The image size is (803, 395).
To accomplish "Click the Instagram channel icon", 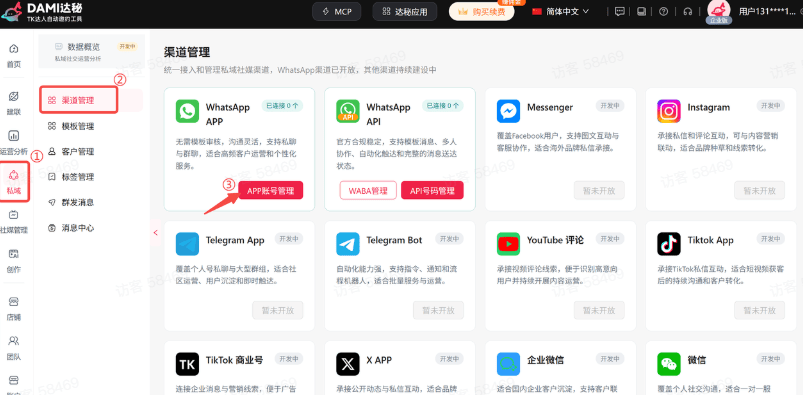I will [669, 111].
